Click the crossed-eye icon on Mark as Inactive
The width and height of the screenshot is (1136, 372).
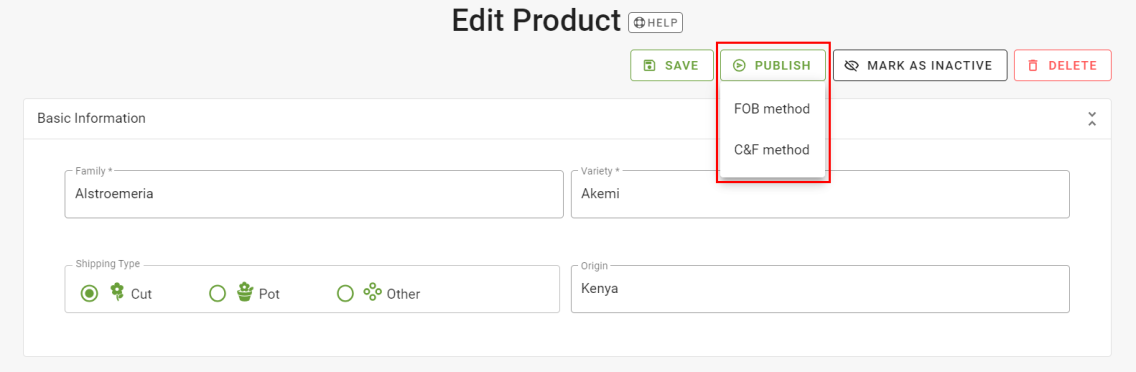pos(851,65)
